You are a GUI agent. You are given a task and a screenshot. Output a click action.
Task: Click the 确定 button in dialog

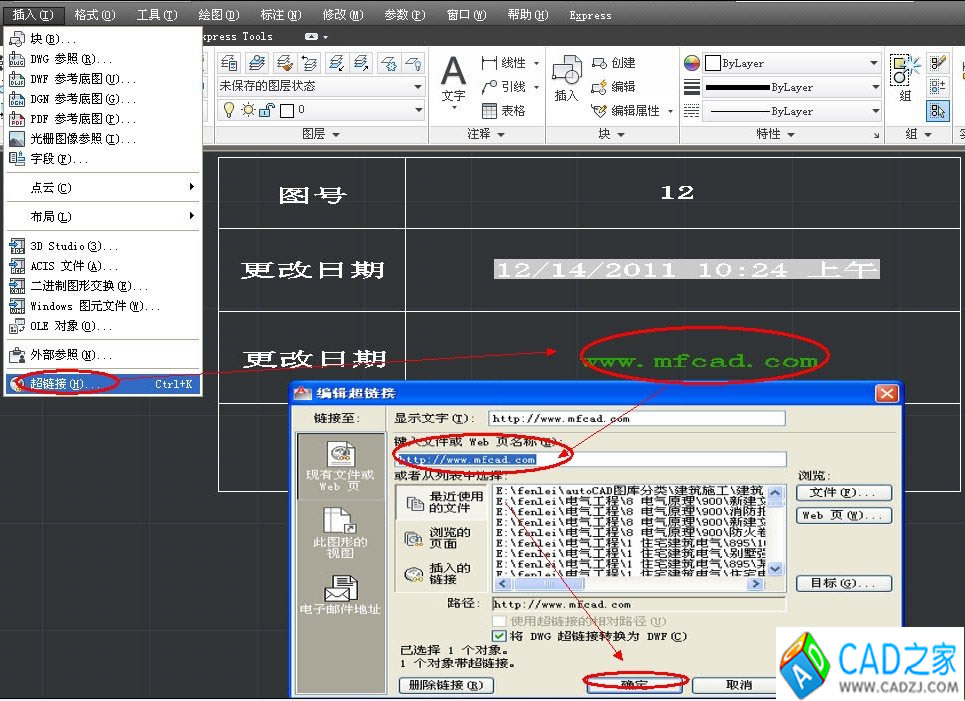[634, 685]
